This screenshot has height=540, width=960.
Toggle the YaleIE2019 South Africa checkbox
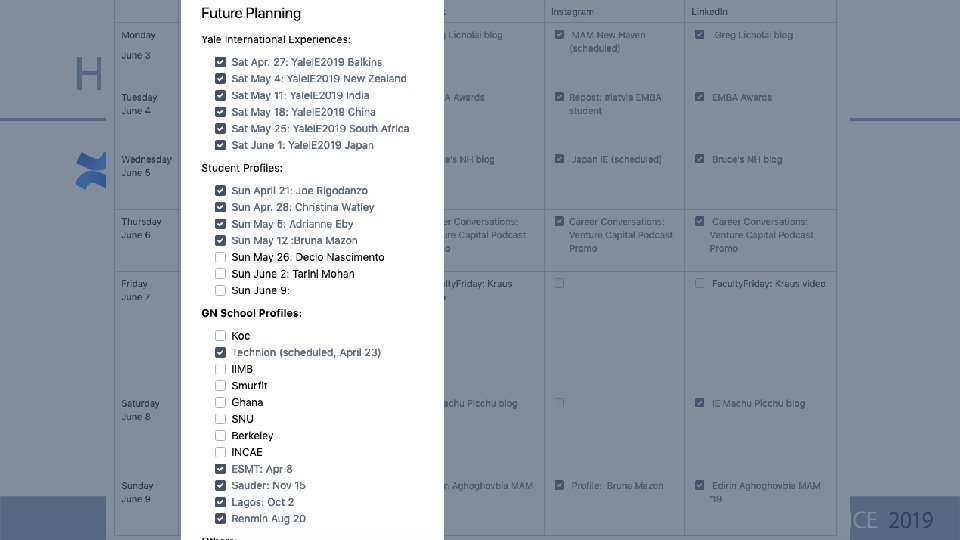click(220, 129)
